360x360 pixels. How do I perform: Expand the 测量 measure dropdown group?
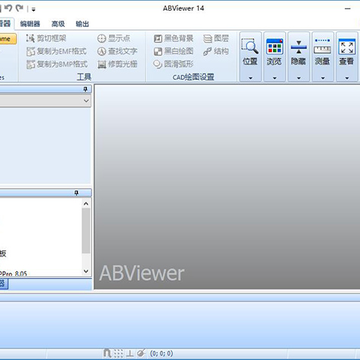pos(323,57)
